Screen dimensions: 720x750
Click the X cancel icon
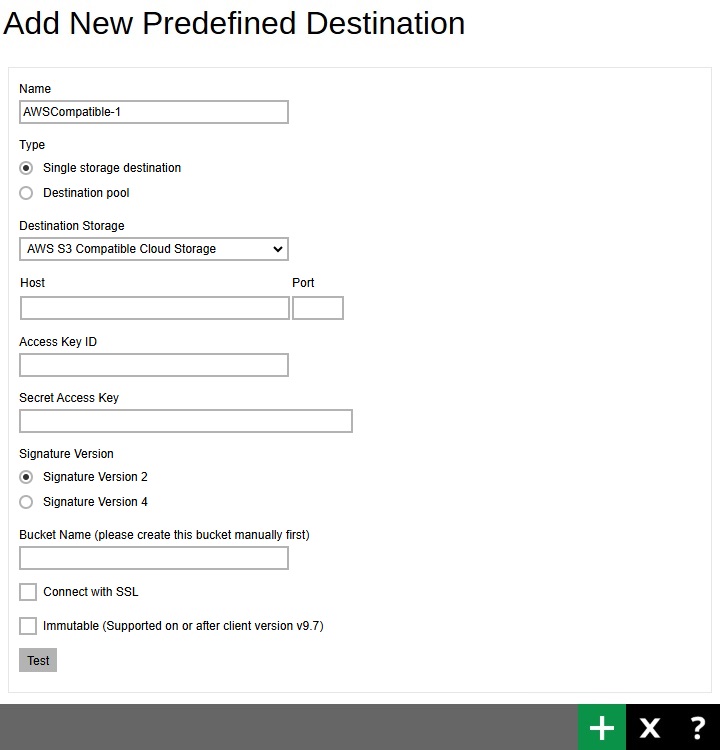(x=649, y=727)
